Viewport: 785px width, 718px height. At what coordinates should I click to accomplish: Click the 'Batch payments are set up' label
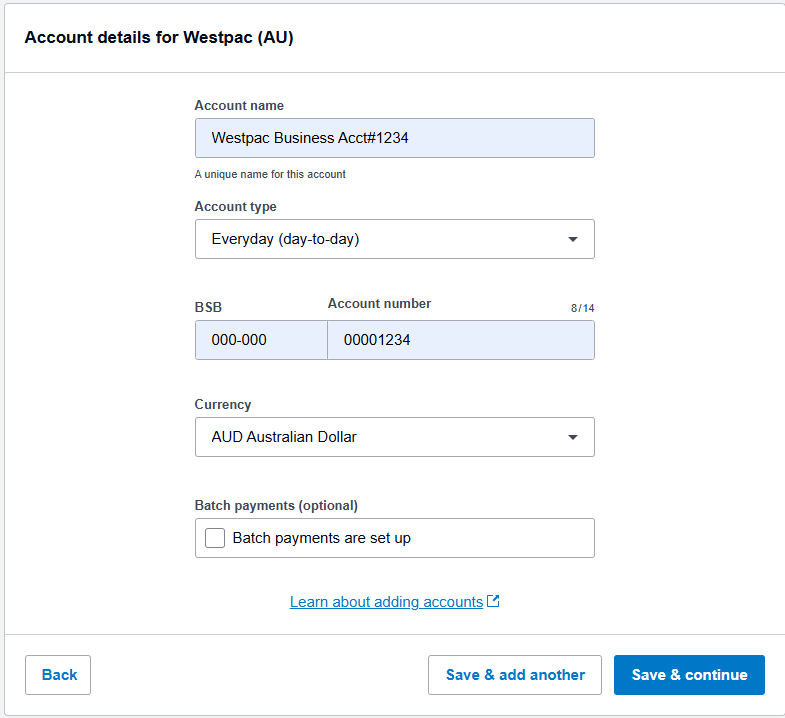[x=321, y=538]
